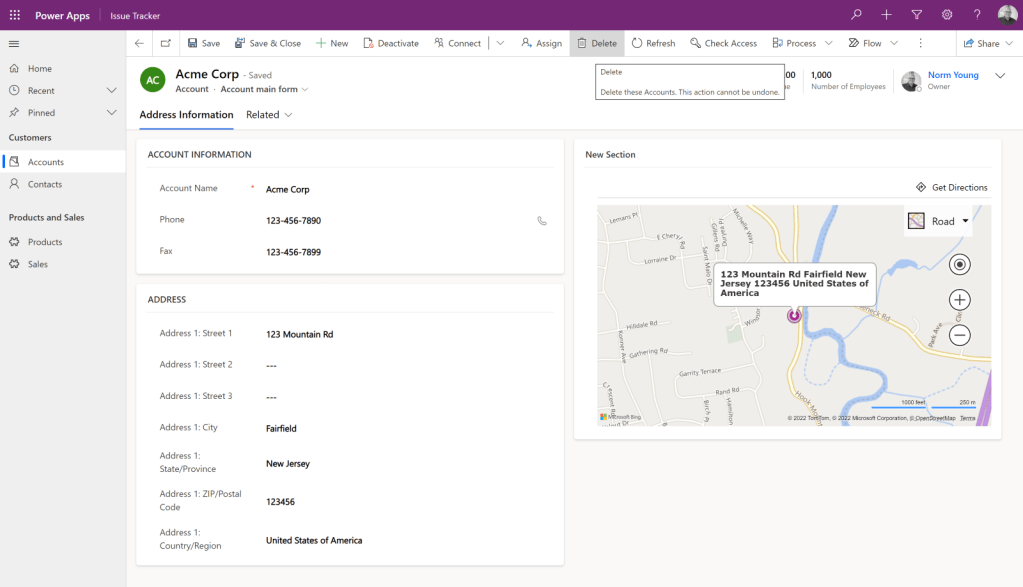Viewport: 1023px width, 587px height.
Task: Expand the Flow dropdown menu
Action: [x=894, y=43]
